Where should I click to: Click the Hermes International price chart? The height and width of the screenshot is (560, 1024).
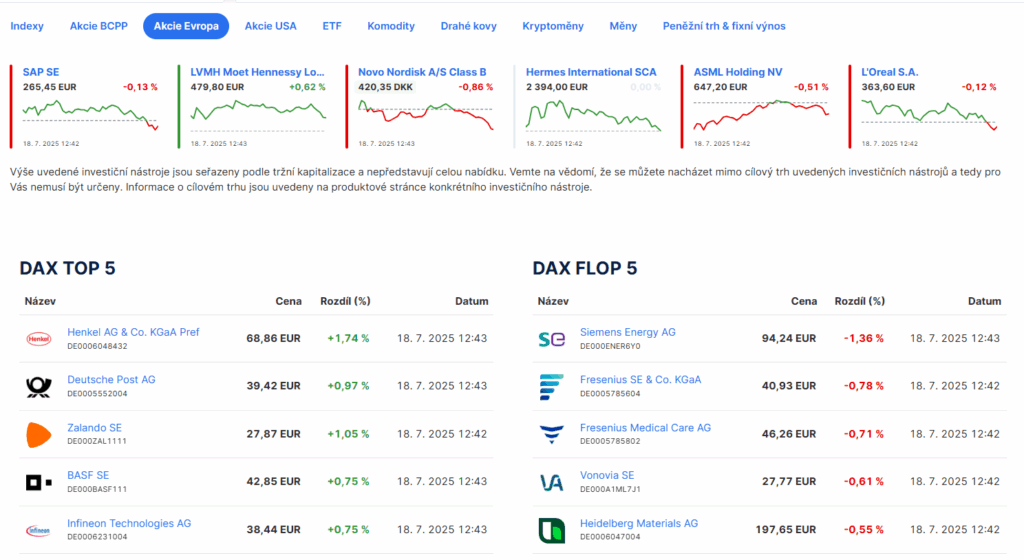coord(594,116)
